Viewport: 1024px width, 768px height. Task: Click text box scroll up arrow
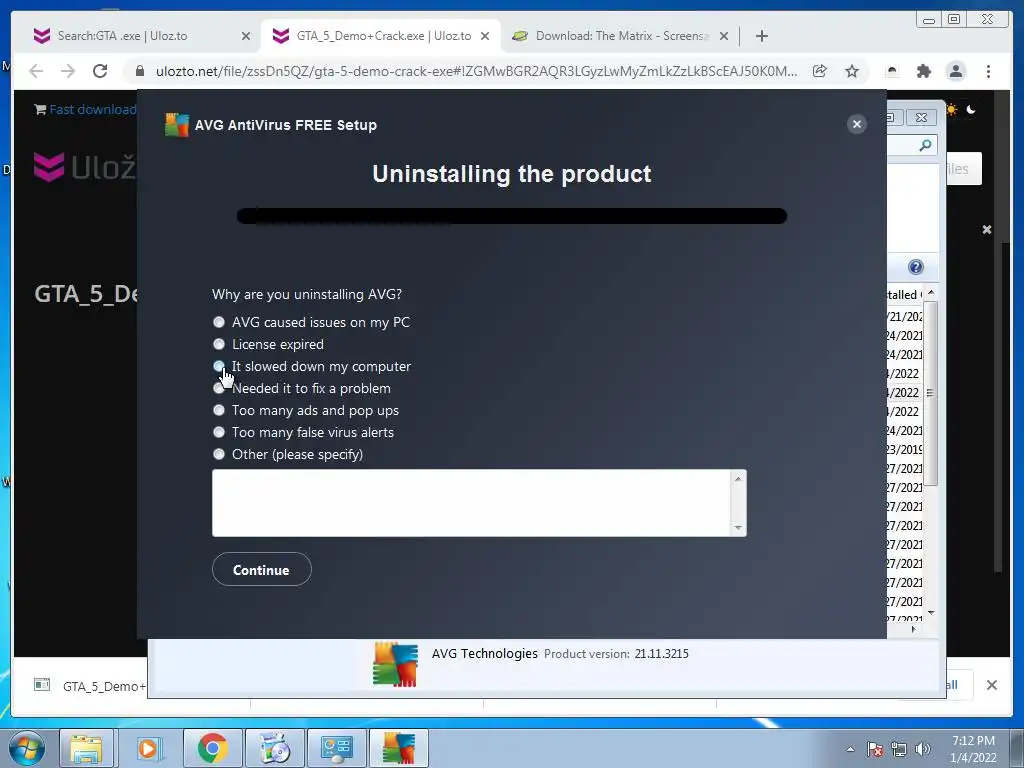click(738, 479)
